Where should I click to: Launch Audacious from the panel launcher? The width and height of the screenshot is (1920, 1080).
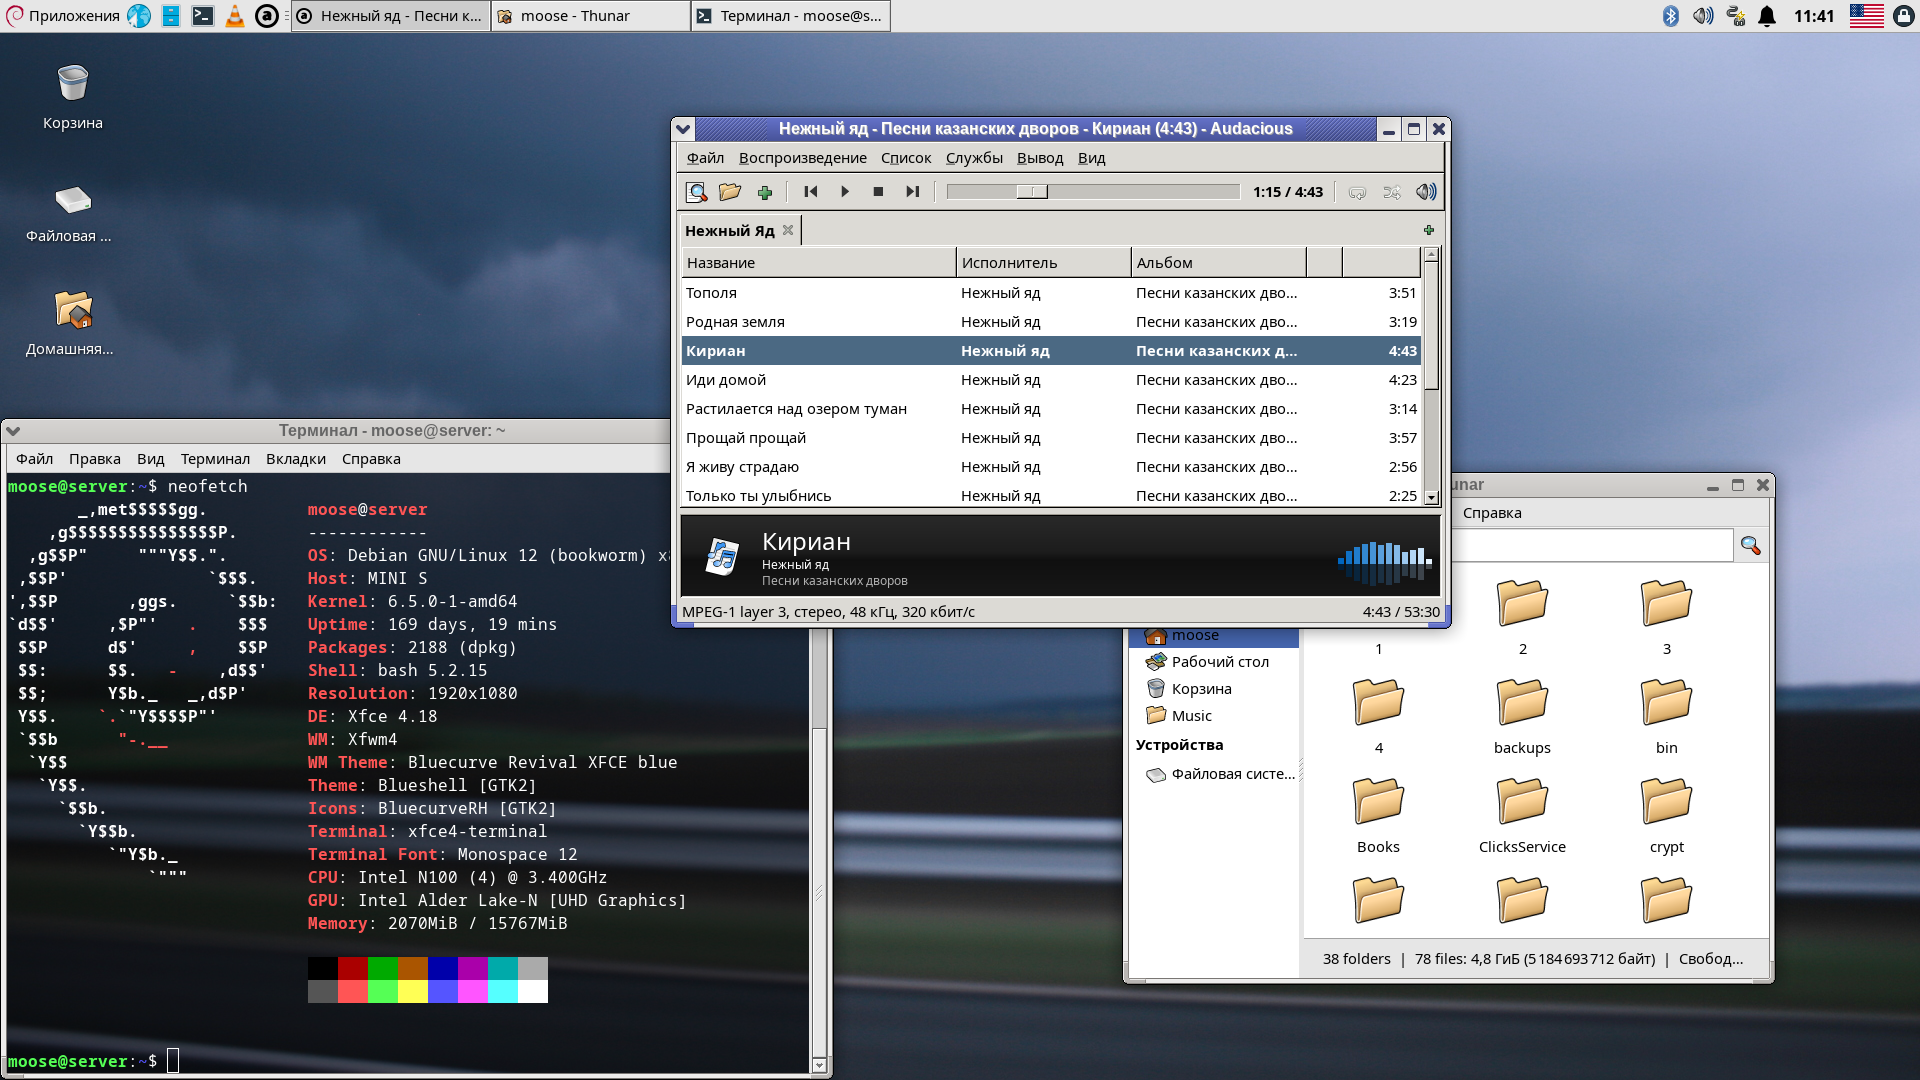coord(267,16)
